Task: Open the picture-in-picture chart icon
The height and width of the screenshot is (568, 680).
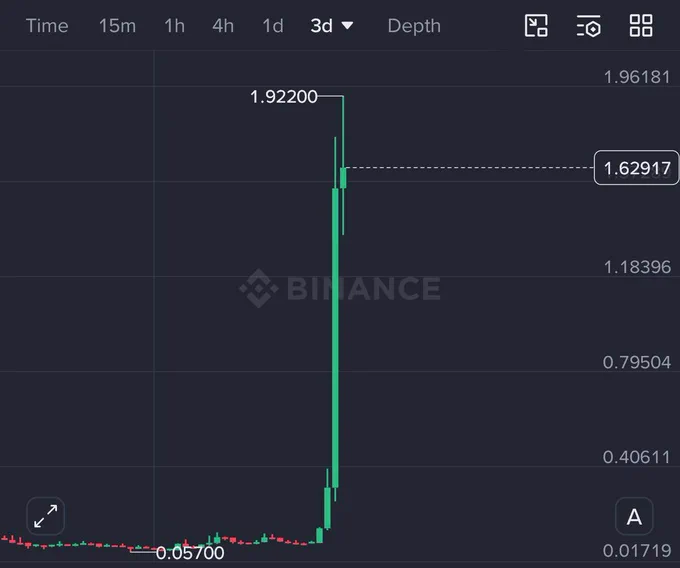Action: 536,26
